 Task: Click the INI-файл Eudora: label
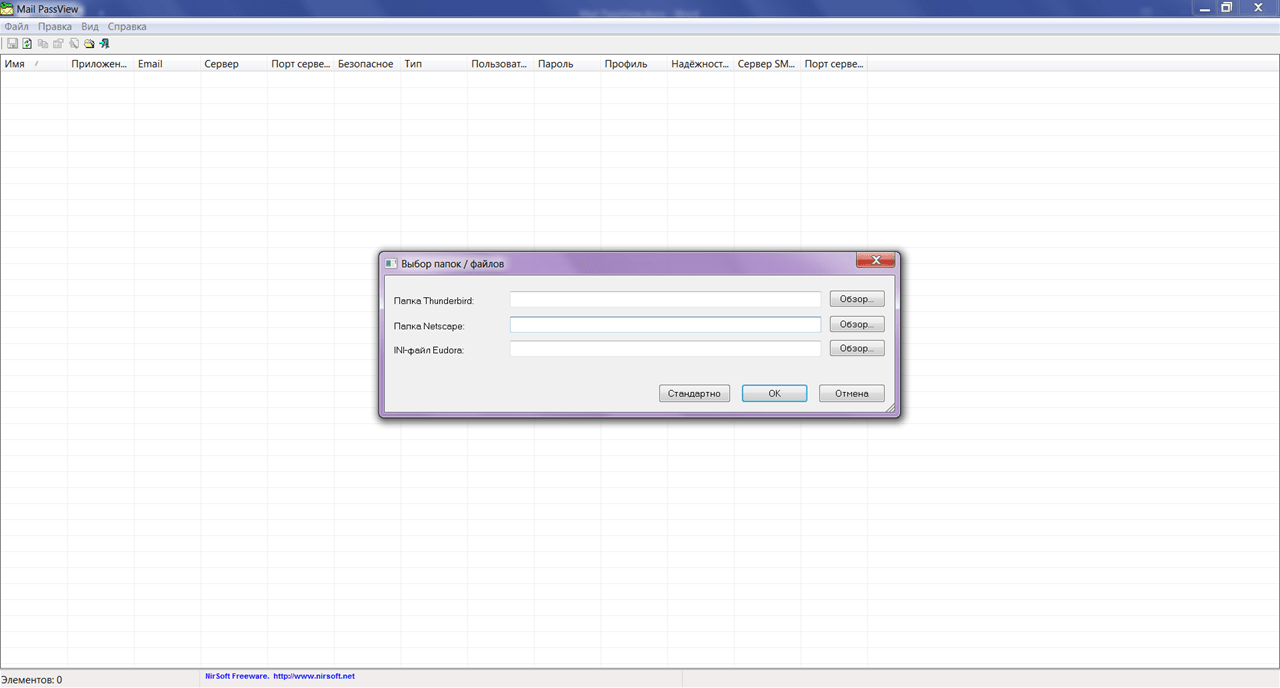(x=429, y=350)
